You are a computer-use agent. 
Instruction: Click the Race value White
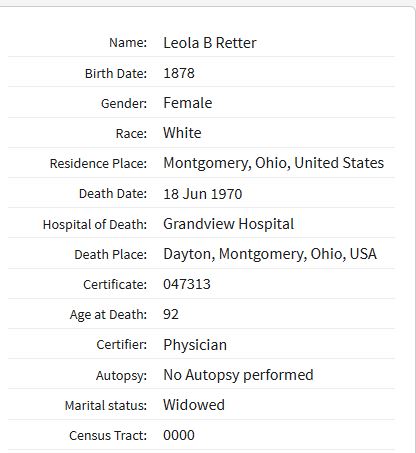click(x=182, y=133)
